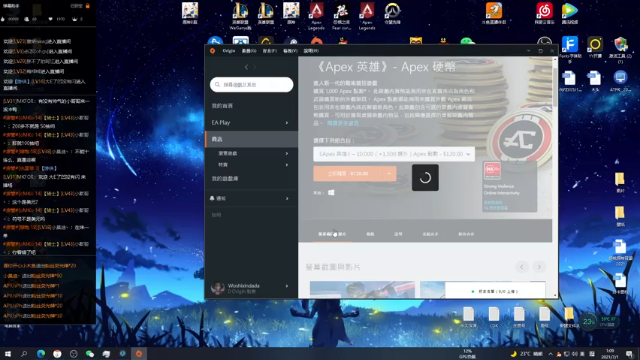Expand the notifications arrow in sidebar
Viewport: 640px width, 360px height.
(x=287, y=198)
